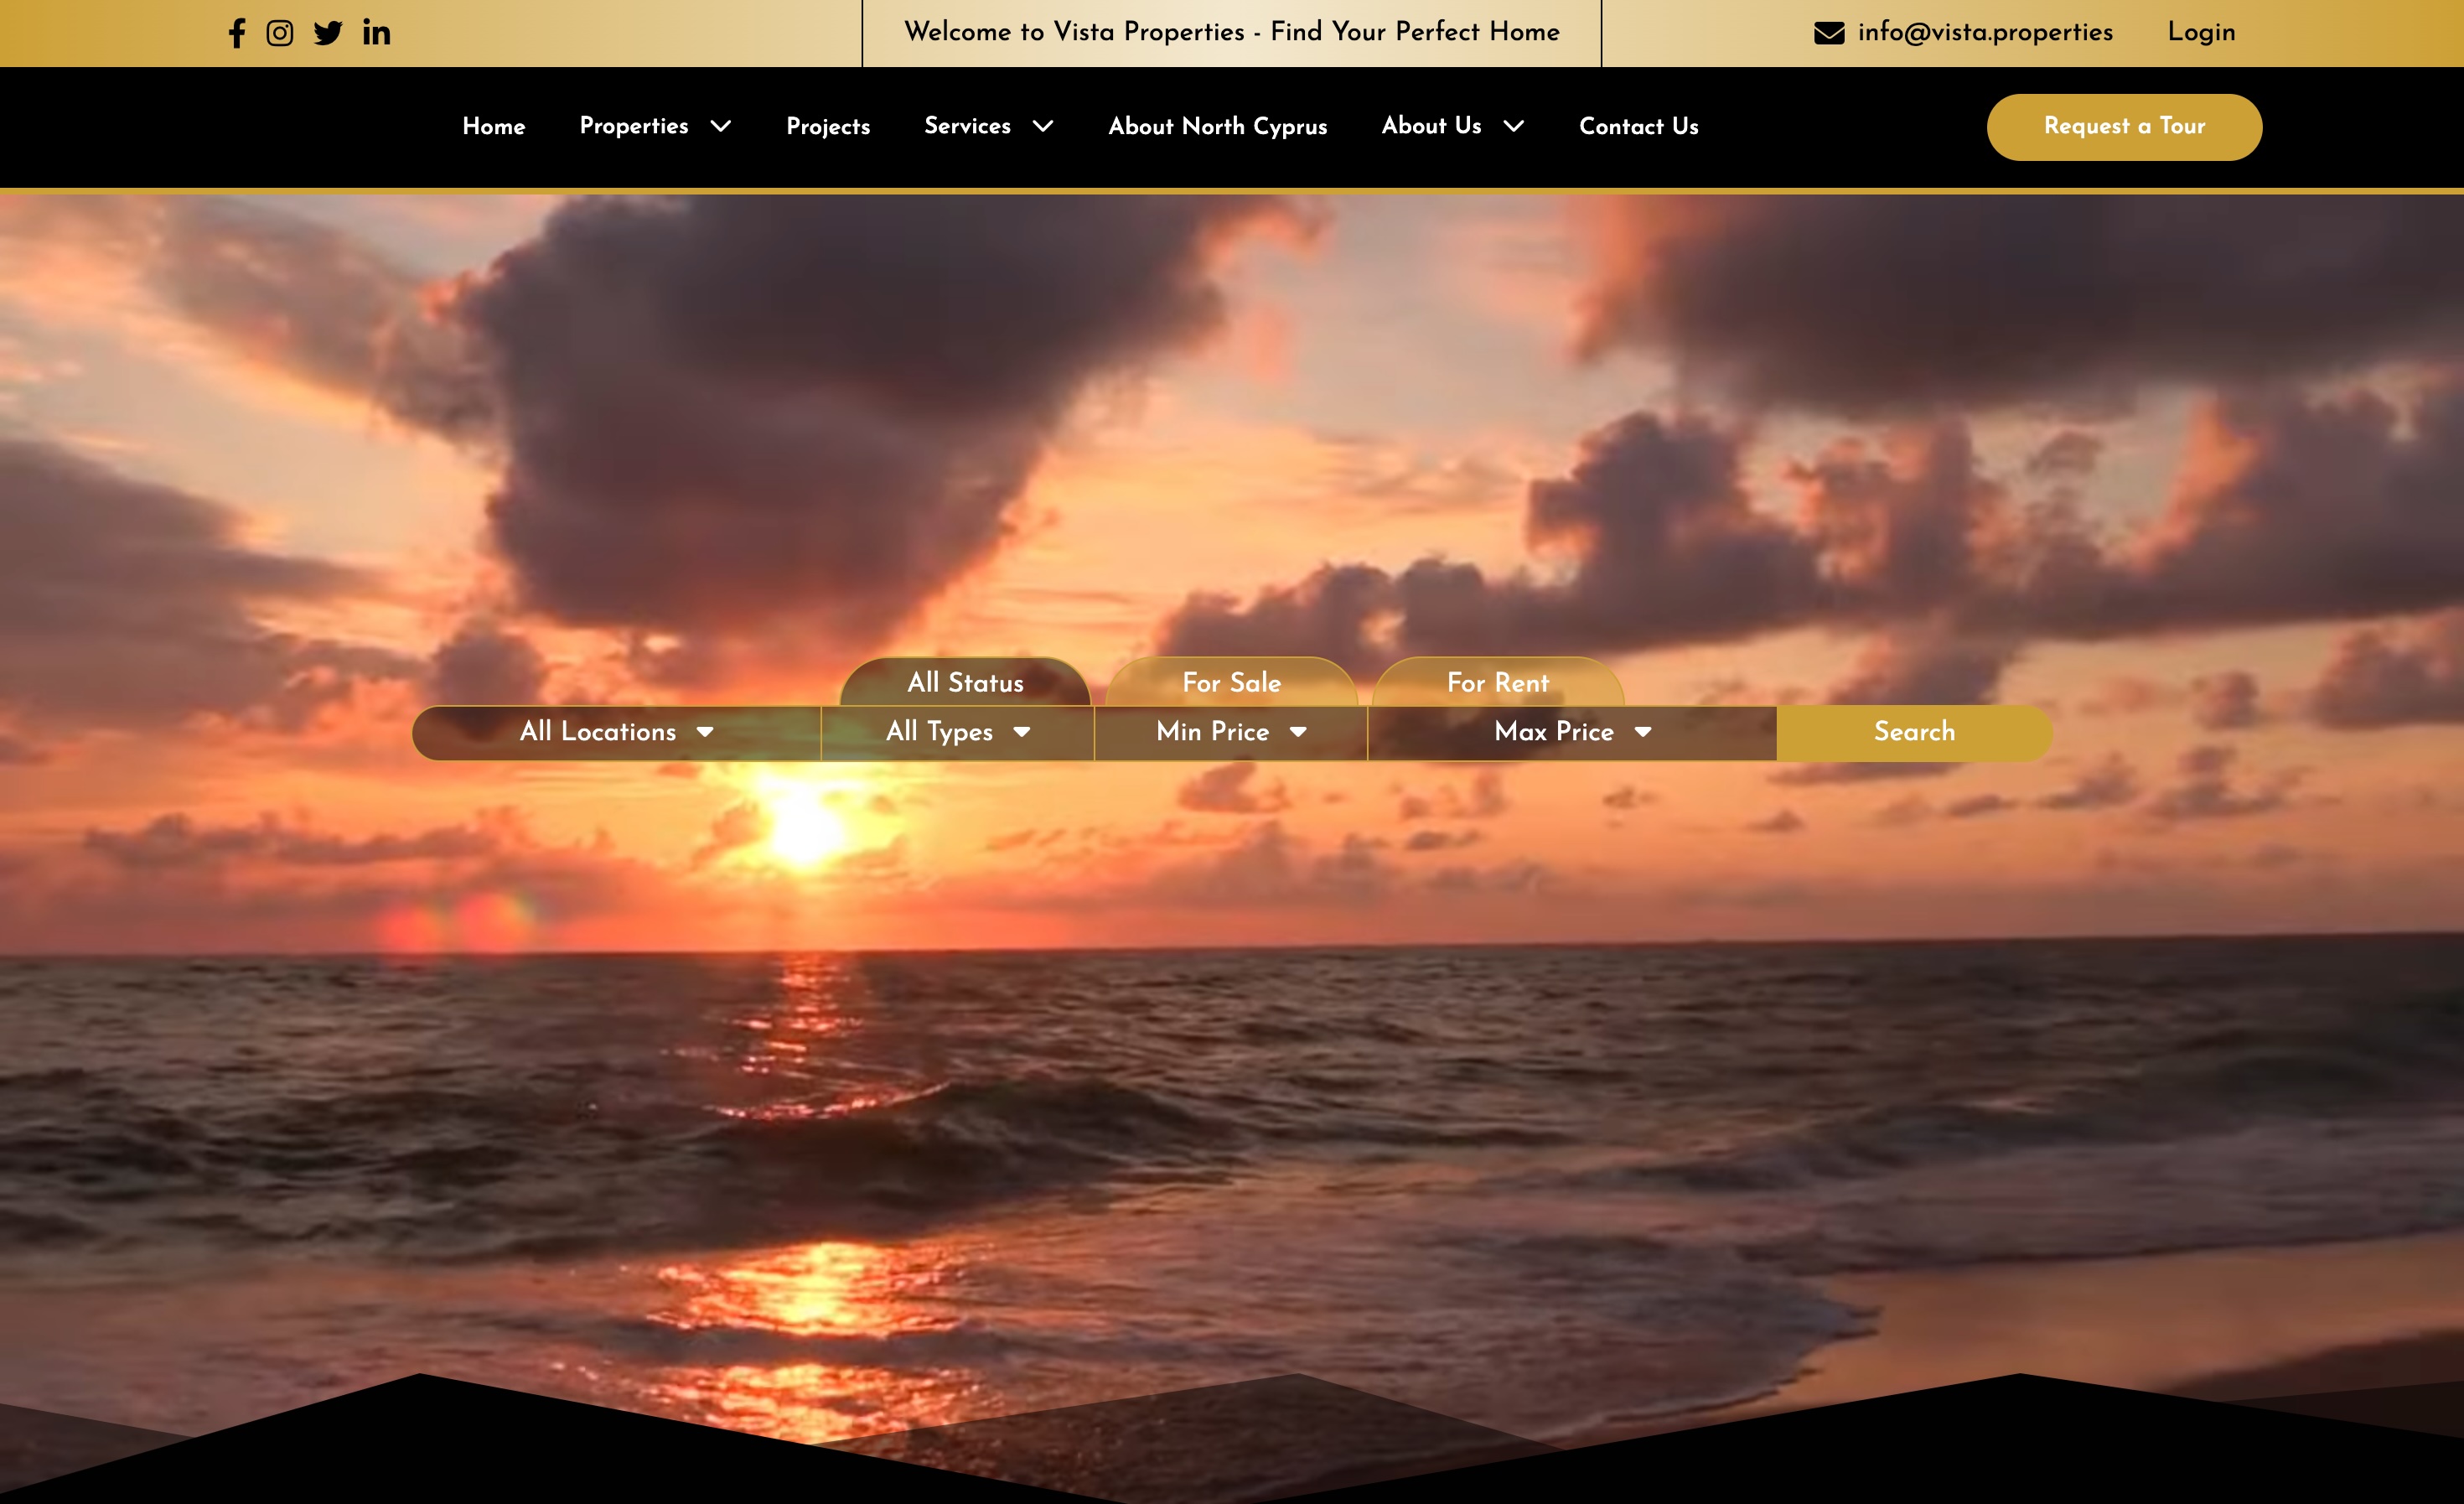This screenshot has height=1504, width=2464.
Task: Click the Services menu chevron icon
Action: click(x=1043, y=126)
